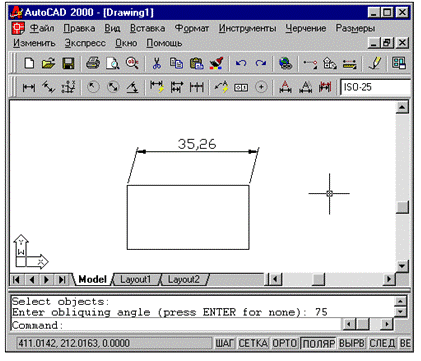Screen dimensions: 421x361
Task: Open a file with Open icon
Action: coord(49,63)
